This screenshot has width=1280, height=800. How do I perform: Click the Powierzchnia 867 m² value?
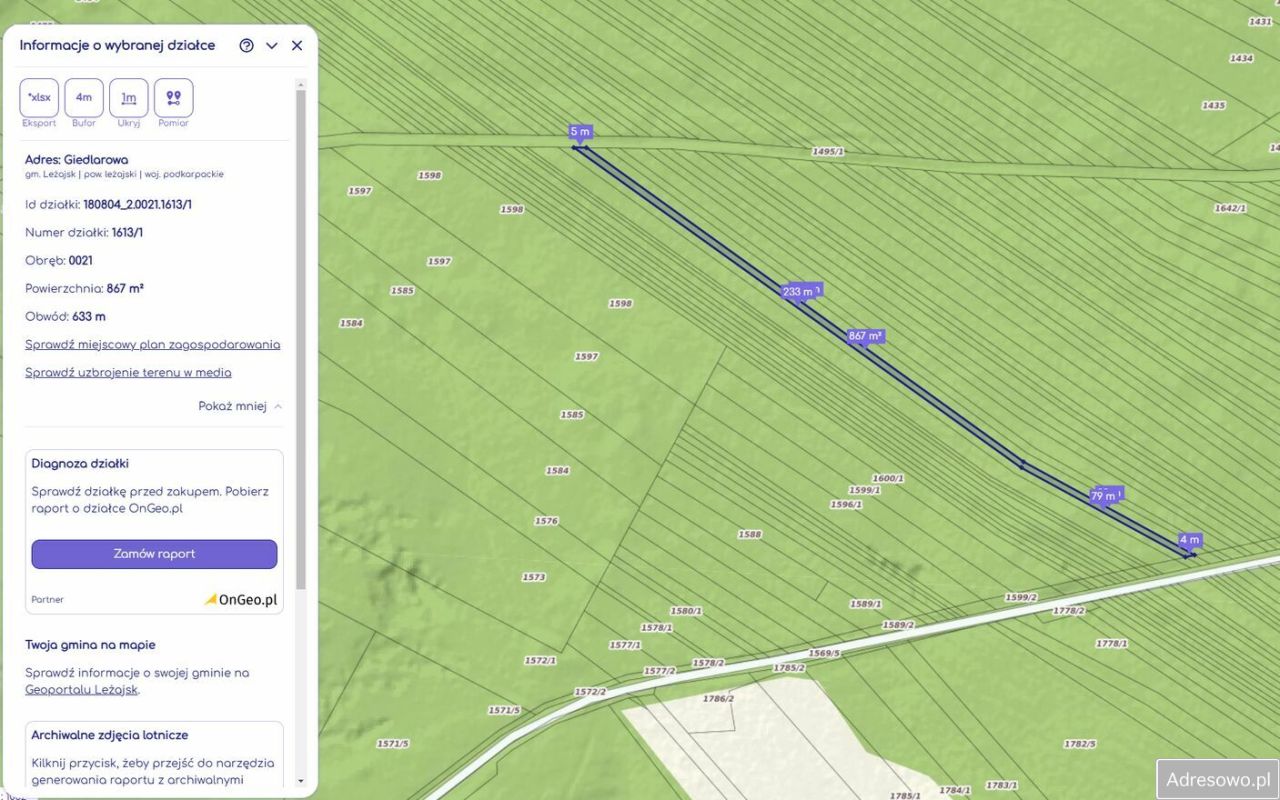(x=125, y=289)
